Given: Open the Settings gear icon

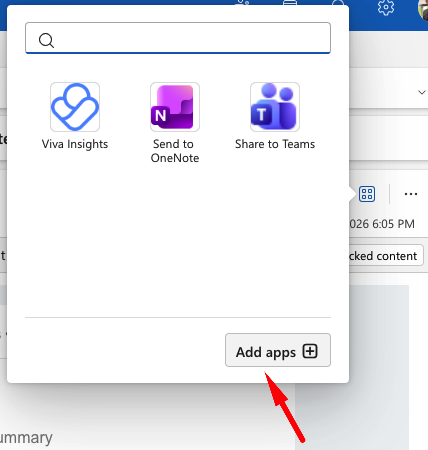Looking at the screenshot, I should tap(386, 7).
